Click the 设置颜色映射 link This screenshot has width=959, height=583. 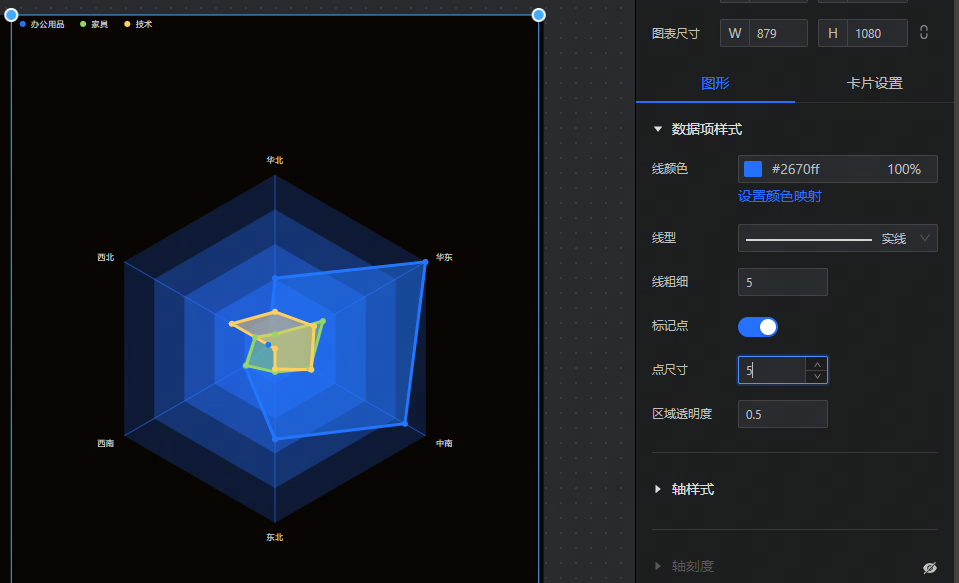point(779,196)
